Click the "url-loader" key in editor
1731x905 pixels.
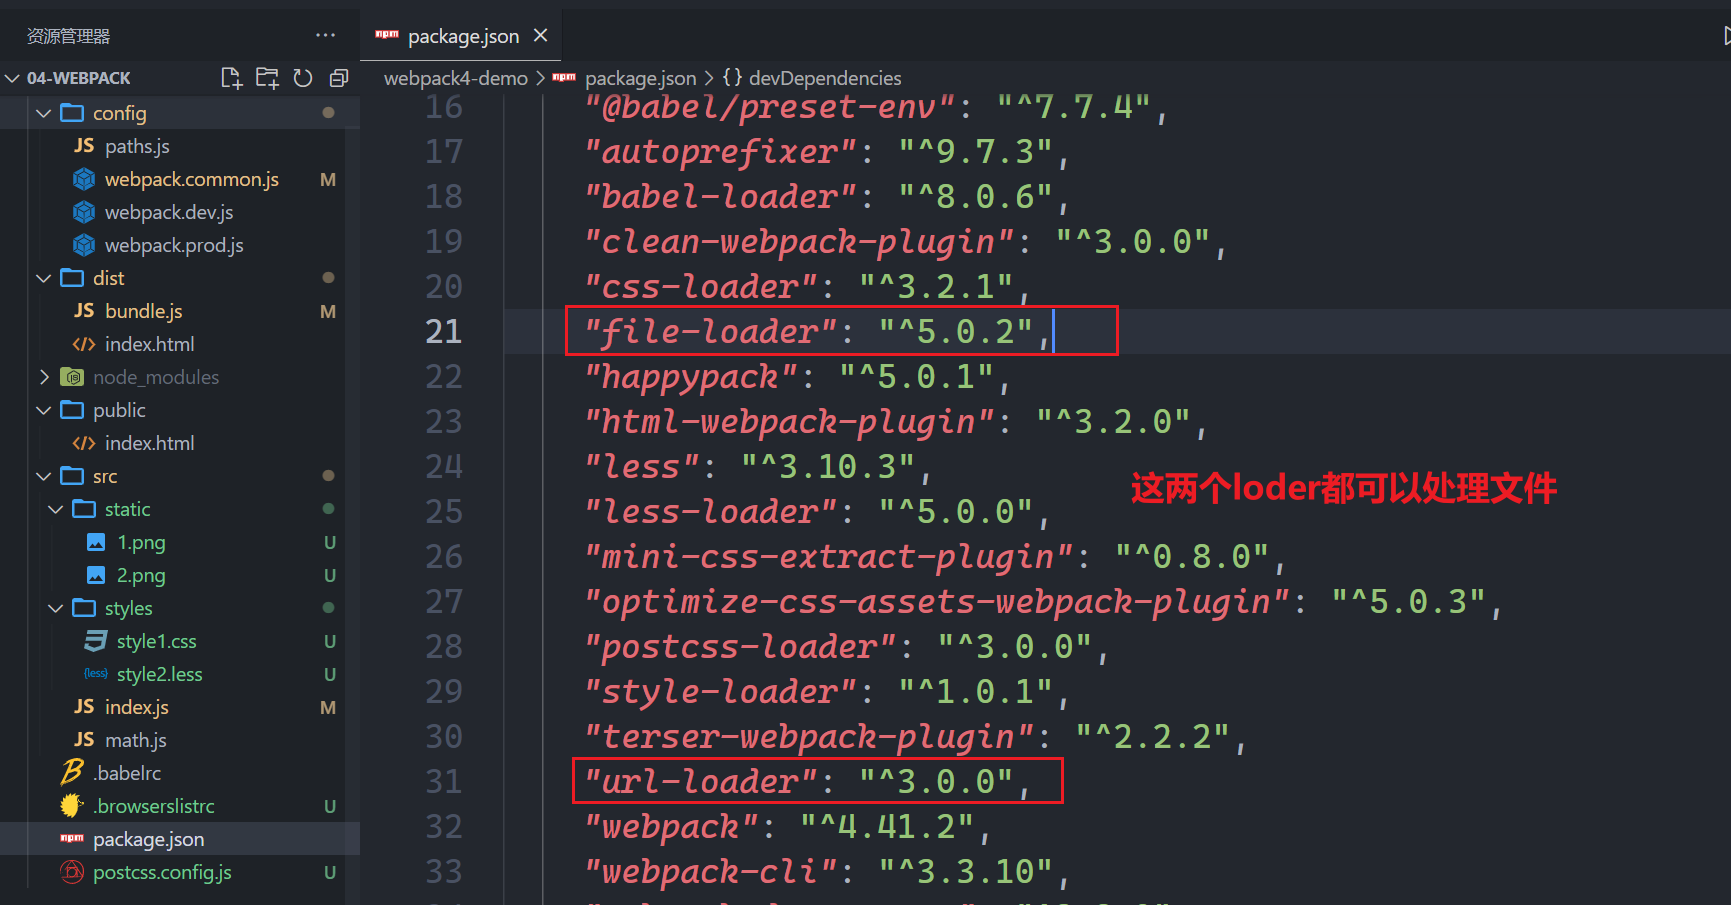coord(701,781)
